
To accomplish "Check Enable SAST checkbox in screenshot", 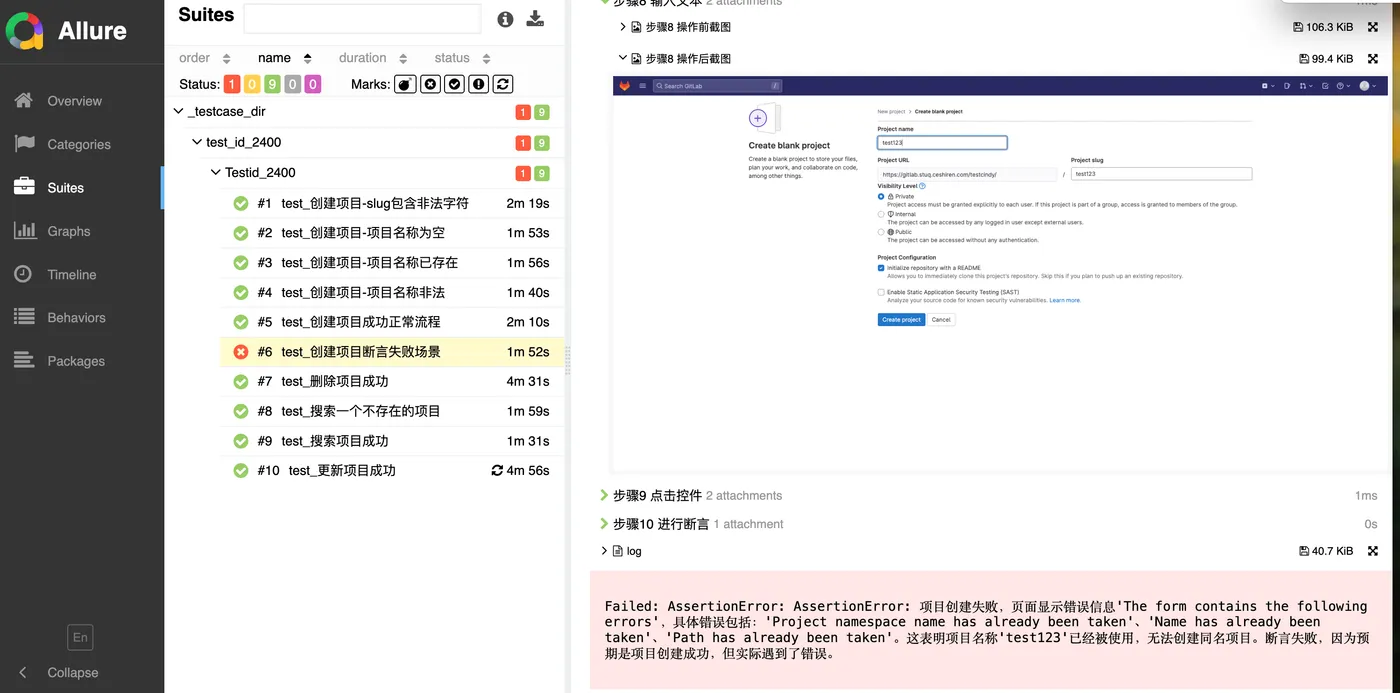I will (881, 292).
